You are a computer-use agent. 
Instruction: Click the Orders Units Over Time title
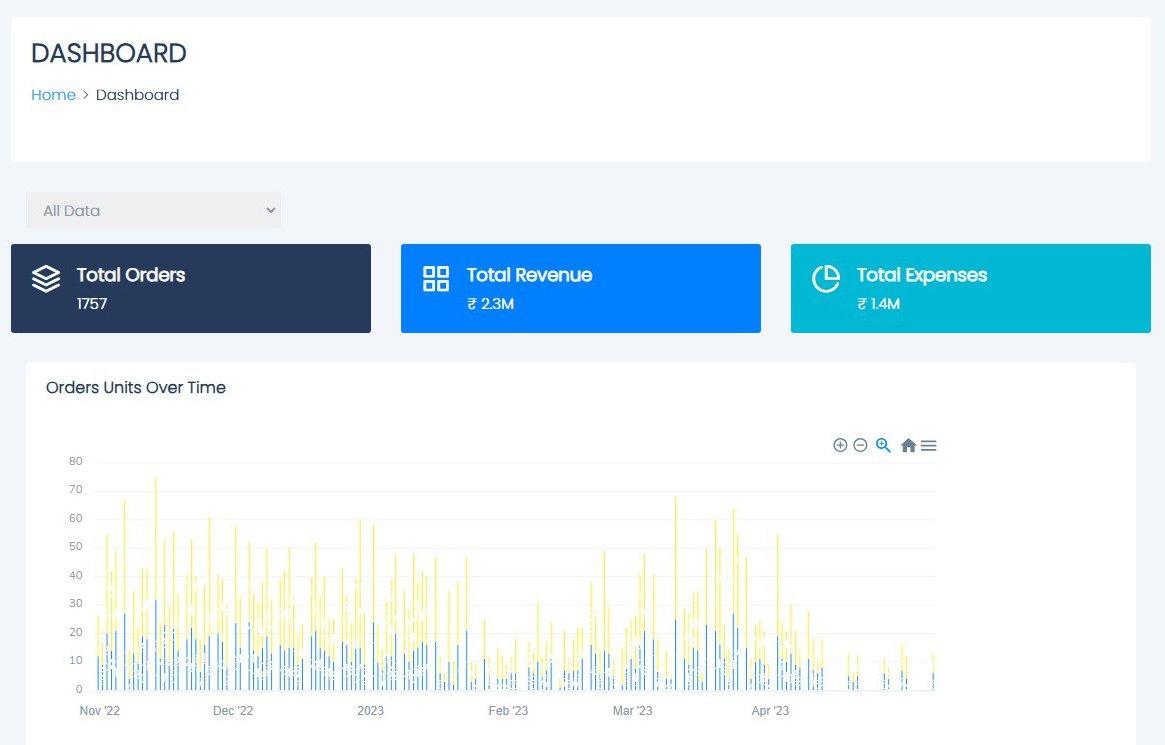tap(136, 387)
